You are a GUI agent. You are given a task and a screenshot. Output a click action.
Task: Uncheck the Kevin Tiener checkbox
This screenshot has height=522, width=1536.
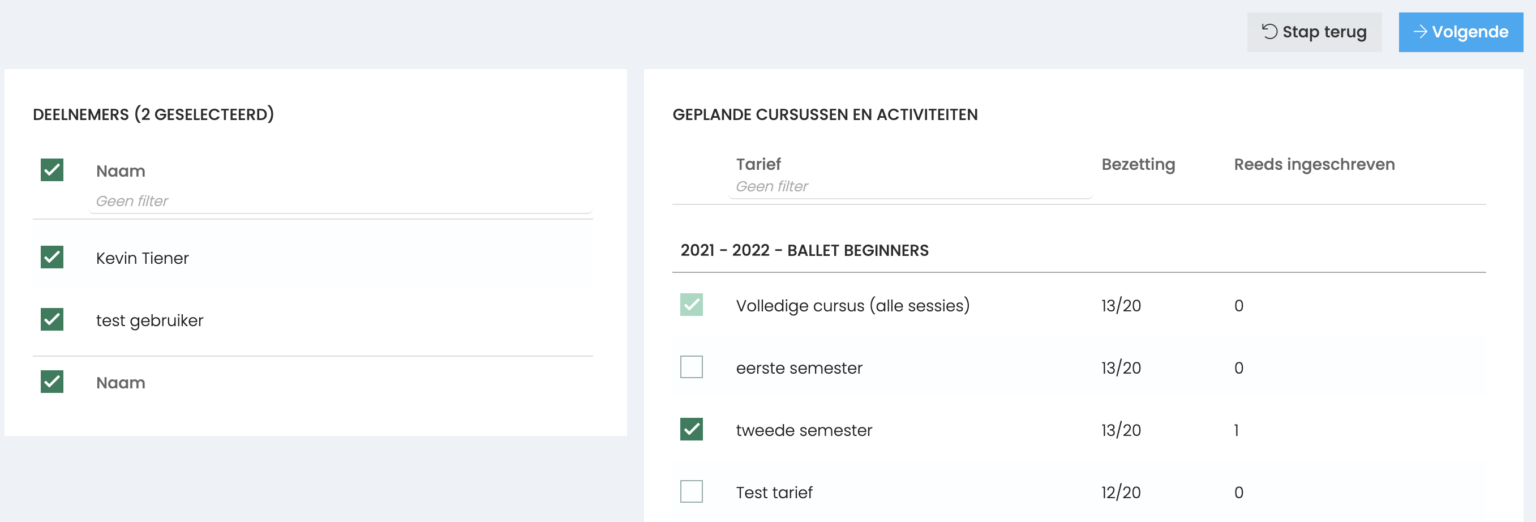52,257
